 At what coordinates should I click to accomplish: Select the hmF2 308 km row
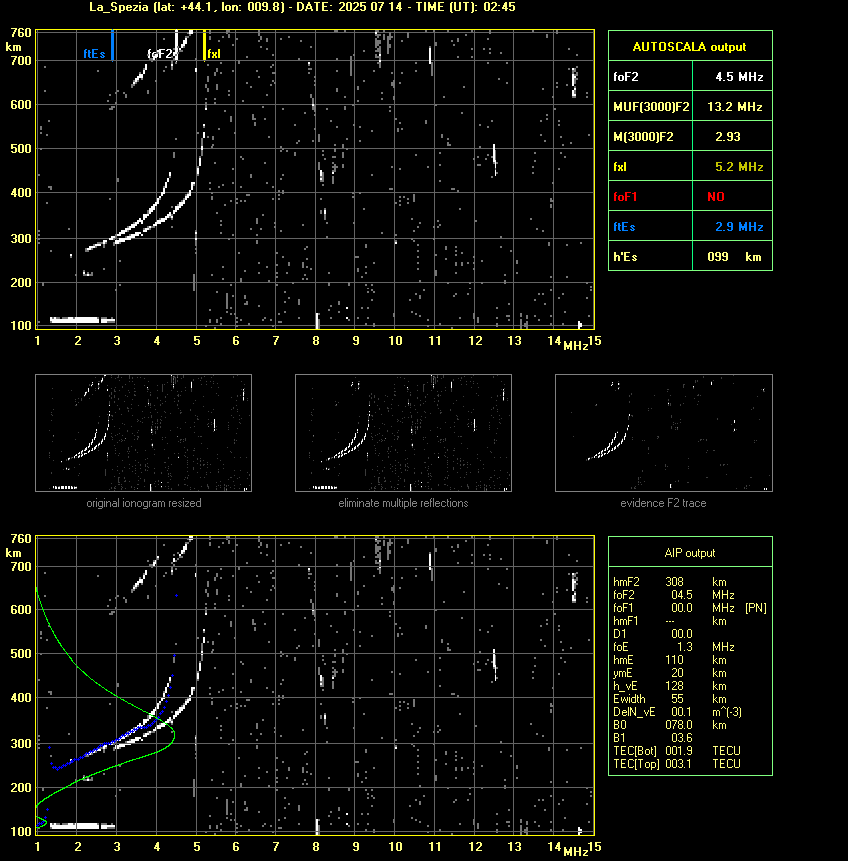tap(670, 582)
